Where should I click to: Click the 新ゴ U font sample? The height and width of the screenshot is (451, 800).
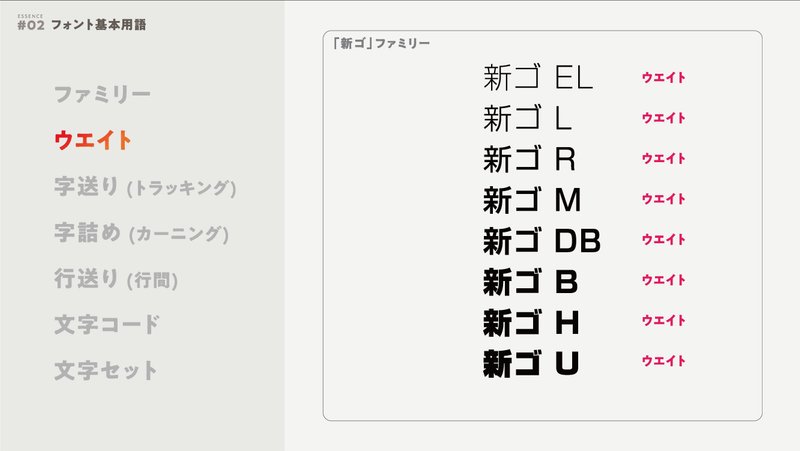531,363
